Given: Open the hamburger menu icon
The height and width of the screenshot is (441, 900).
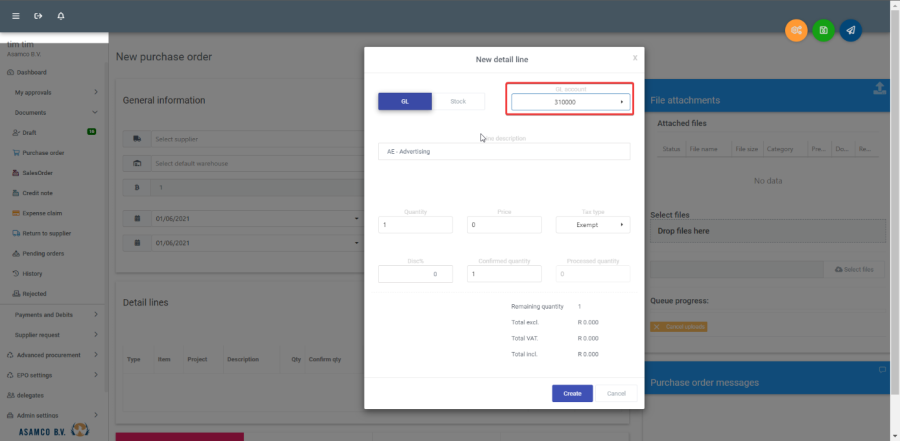Looking at the screenshot, I should [15, 16].
